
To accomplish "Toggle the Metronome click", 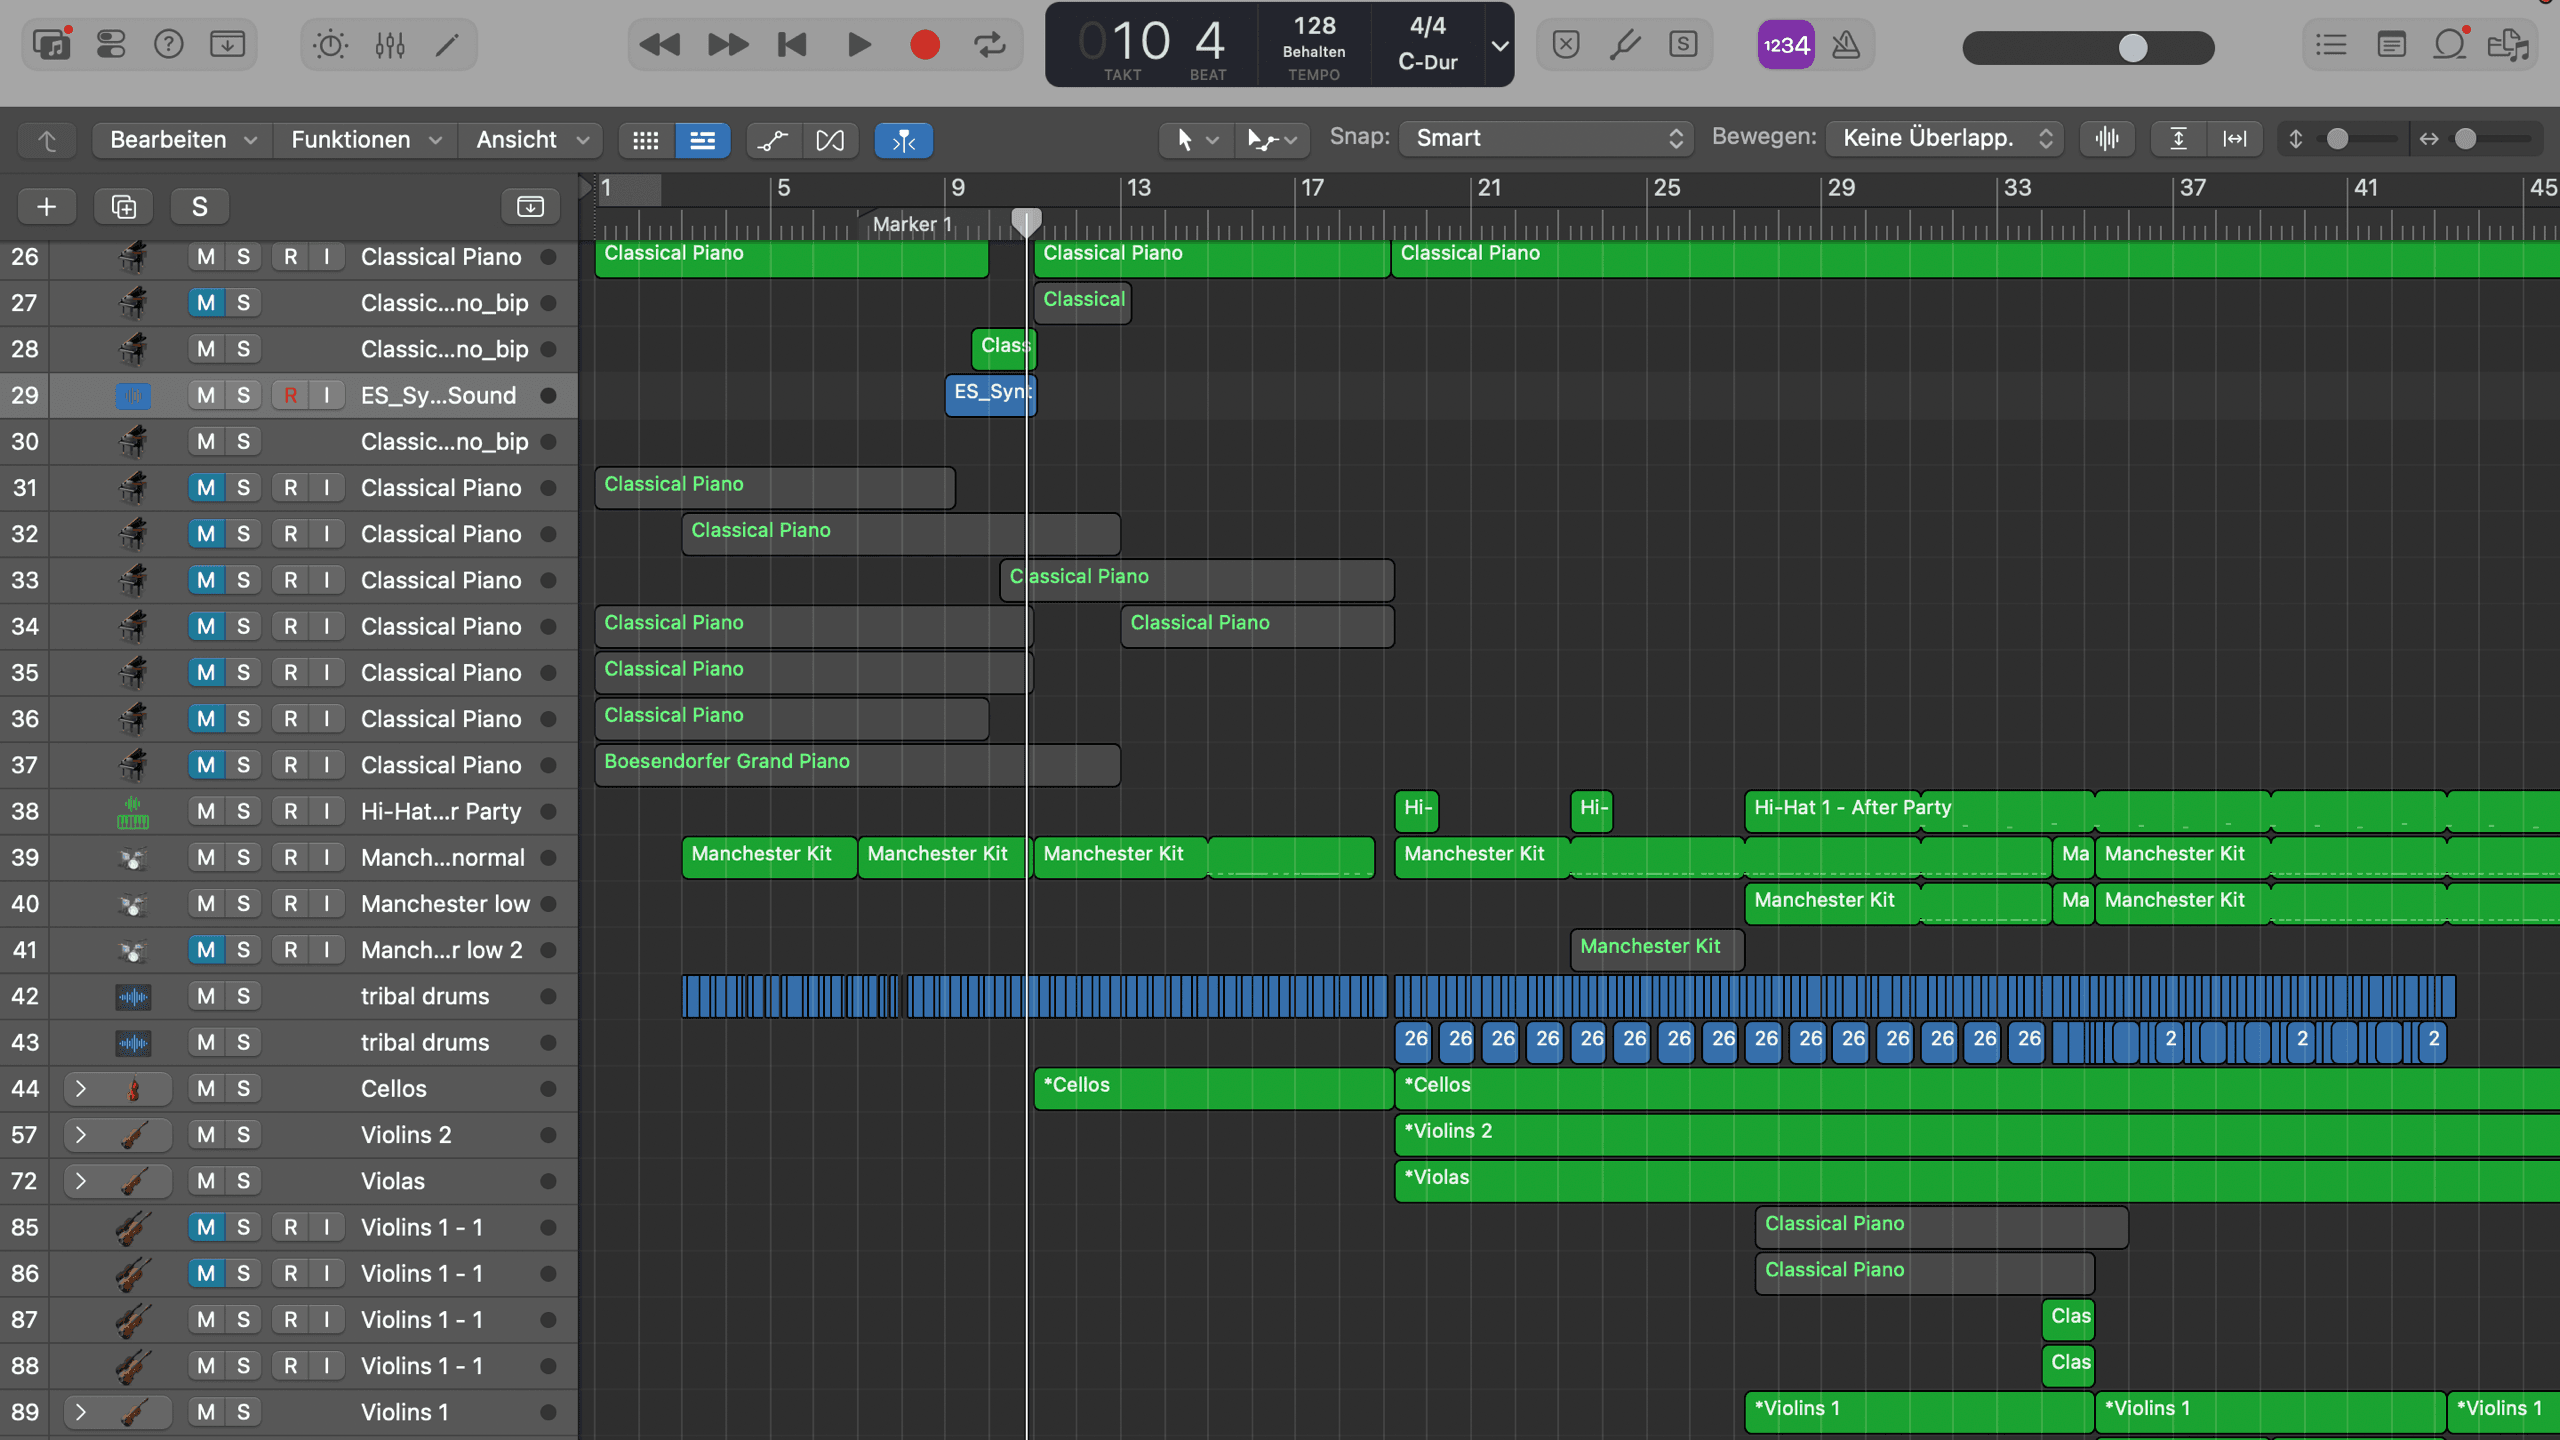I will (1846, 45).
